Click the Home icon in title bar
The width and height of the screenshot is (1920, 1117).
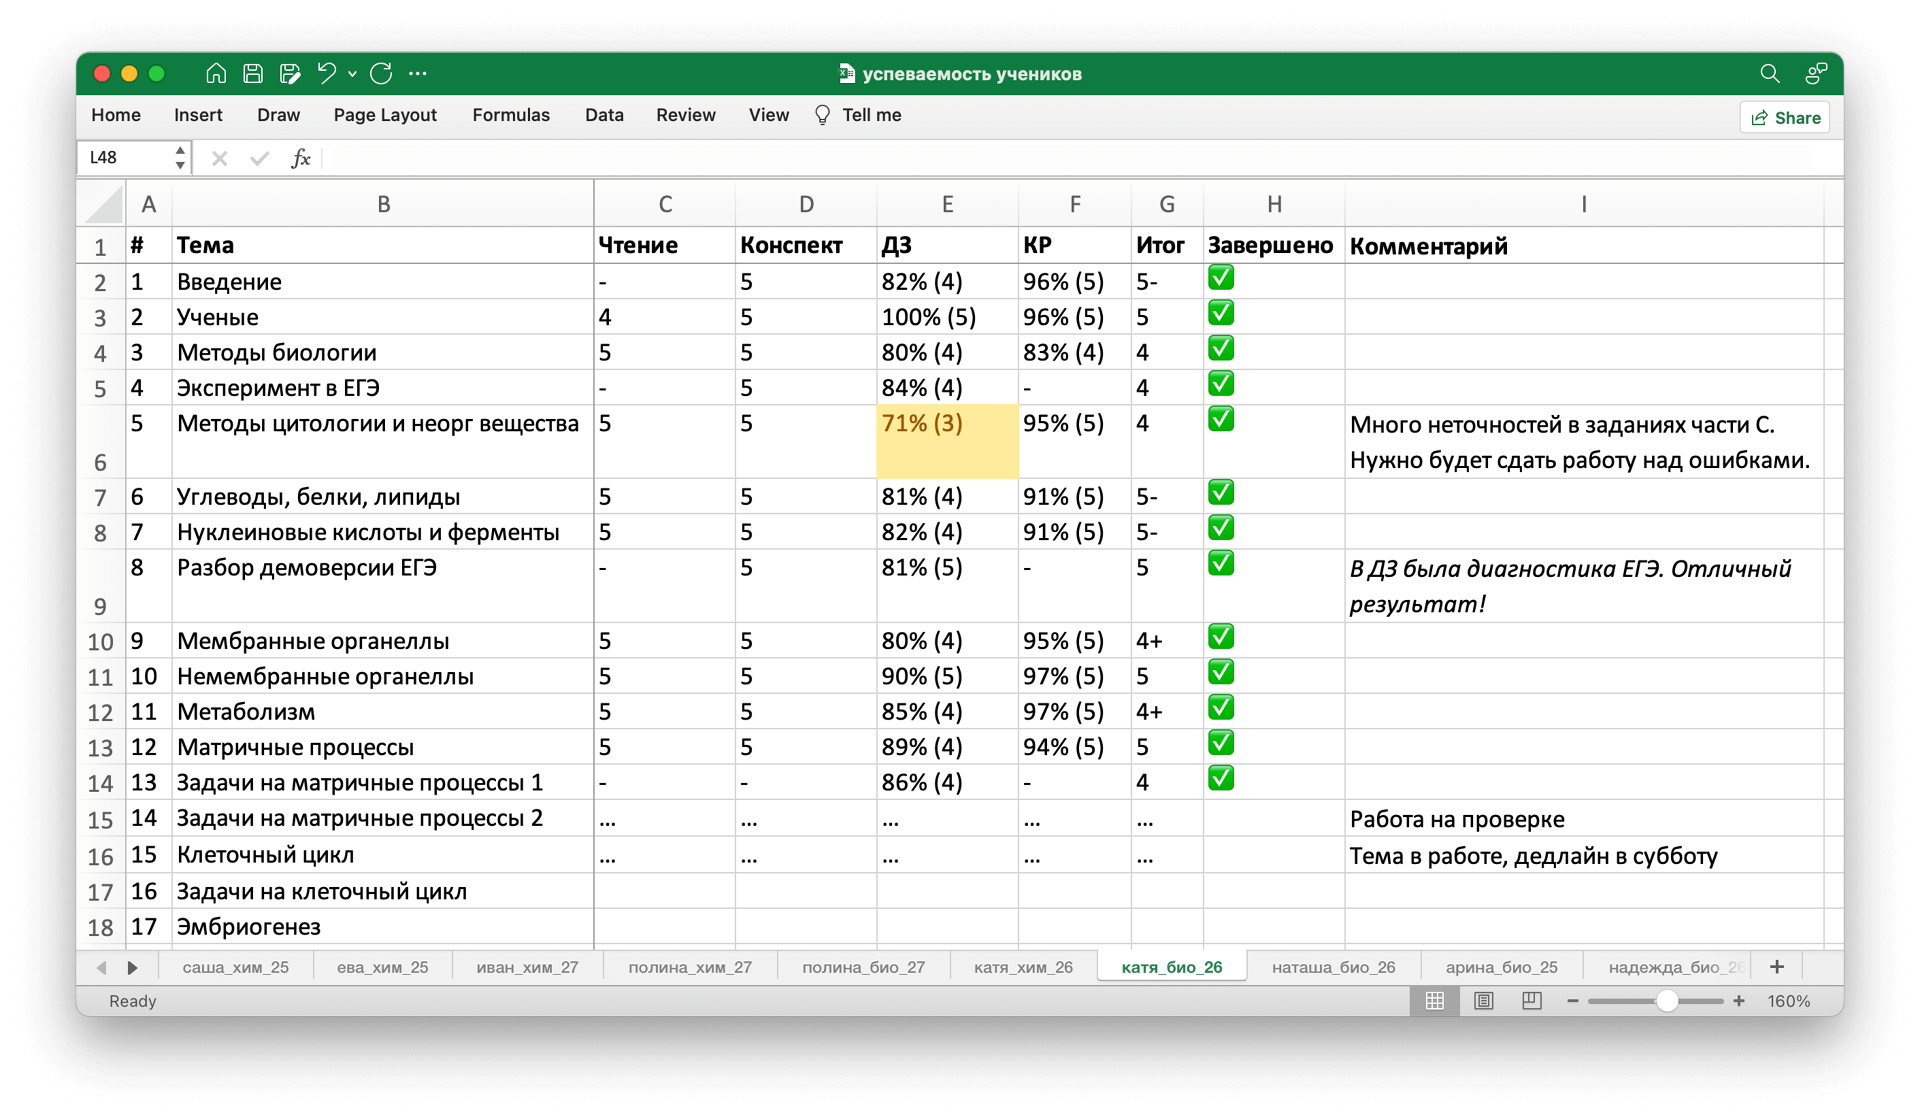coord(216,73)
